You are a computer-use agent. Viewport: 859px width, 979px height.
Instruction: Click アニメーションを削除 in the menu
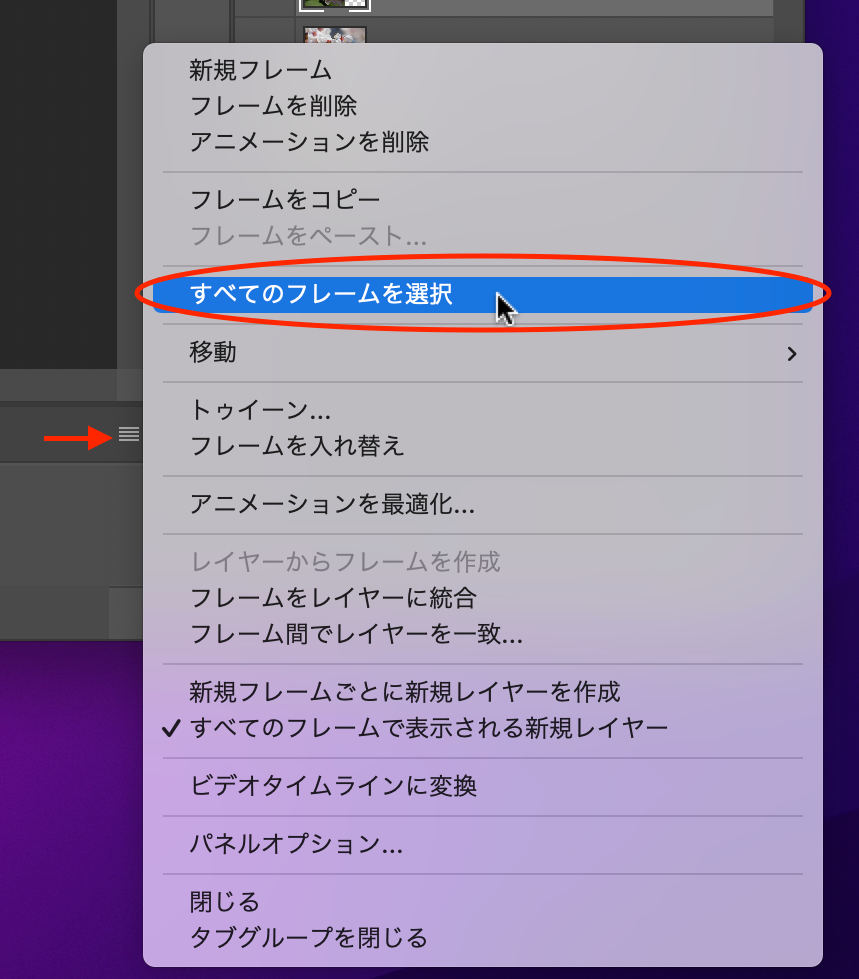(483, 142)
